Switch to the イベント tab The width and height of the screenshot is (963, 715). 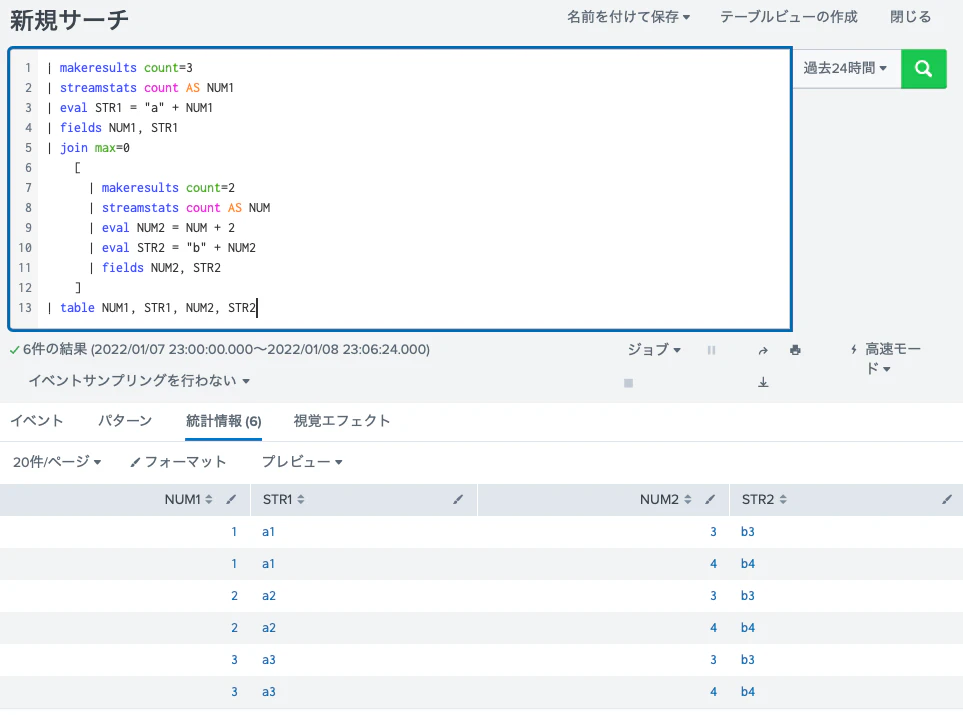click(x=37, y=421)
